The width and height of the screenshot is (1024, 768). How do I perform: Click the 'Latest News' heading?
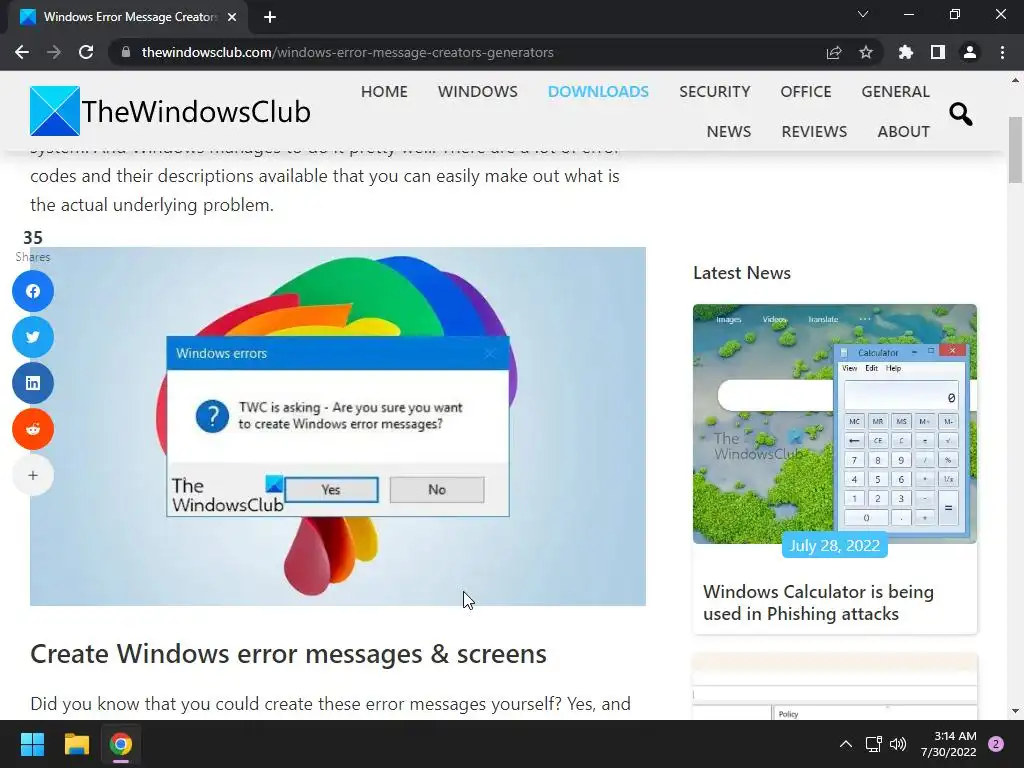point(742,273)
